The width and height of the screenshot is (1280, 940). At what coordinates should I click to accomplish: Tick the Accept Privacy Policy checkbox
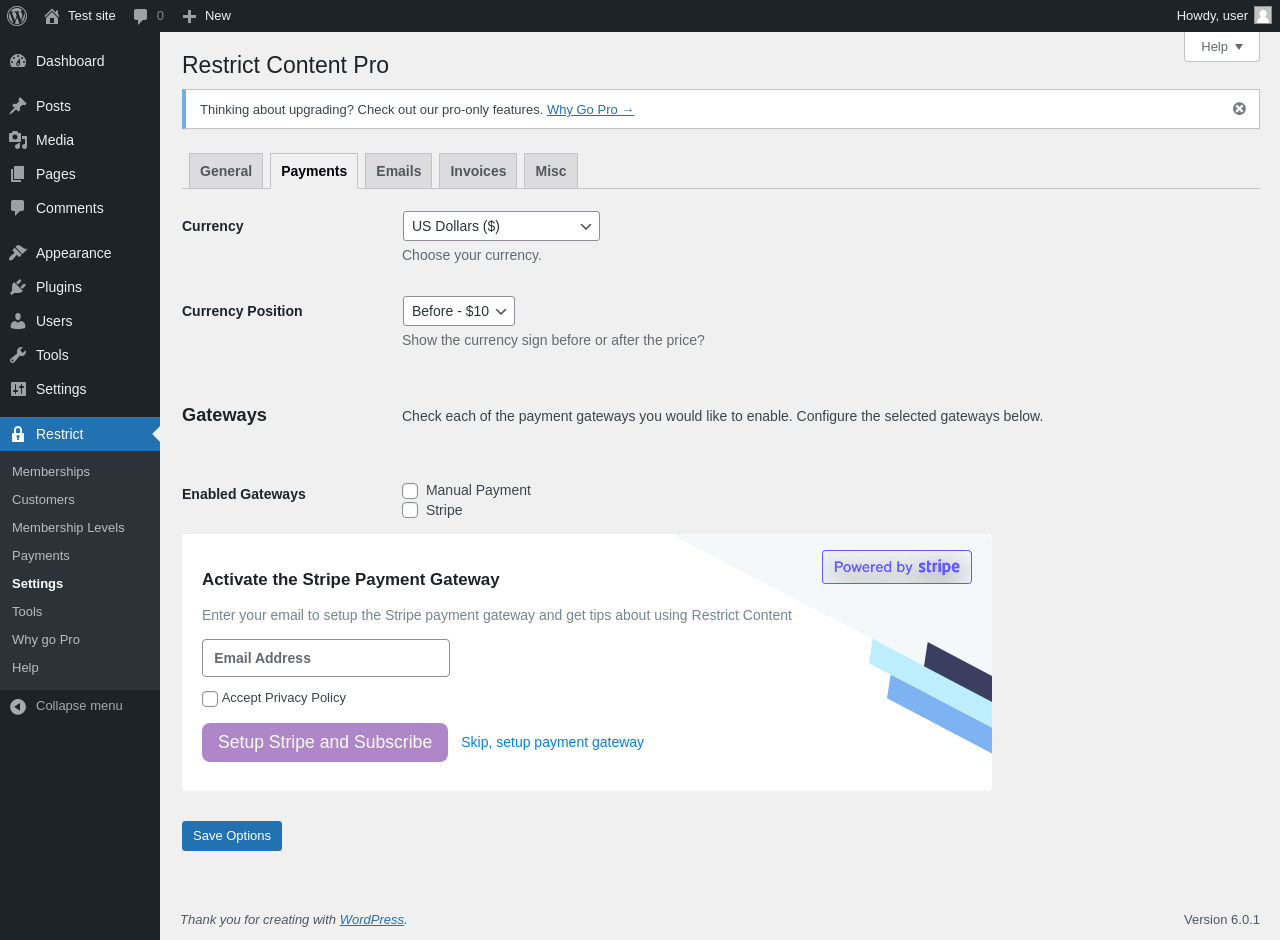(x=210, y=699)
